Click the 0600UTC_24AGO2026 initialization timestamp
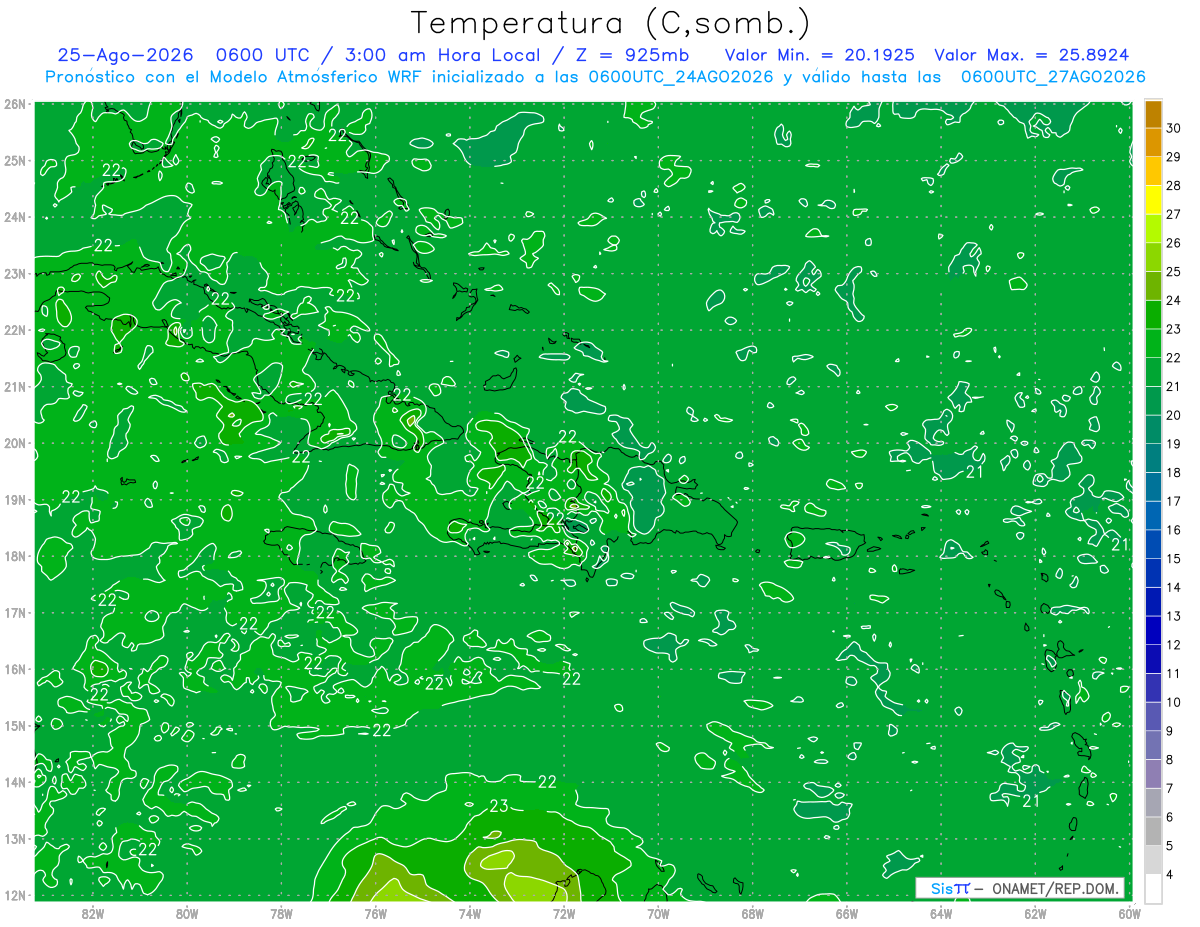This screenshot has width=1200, height=927. pyautogui.click(x=681, y=76)
